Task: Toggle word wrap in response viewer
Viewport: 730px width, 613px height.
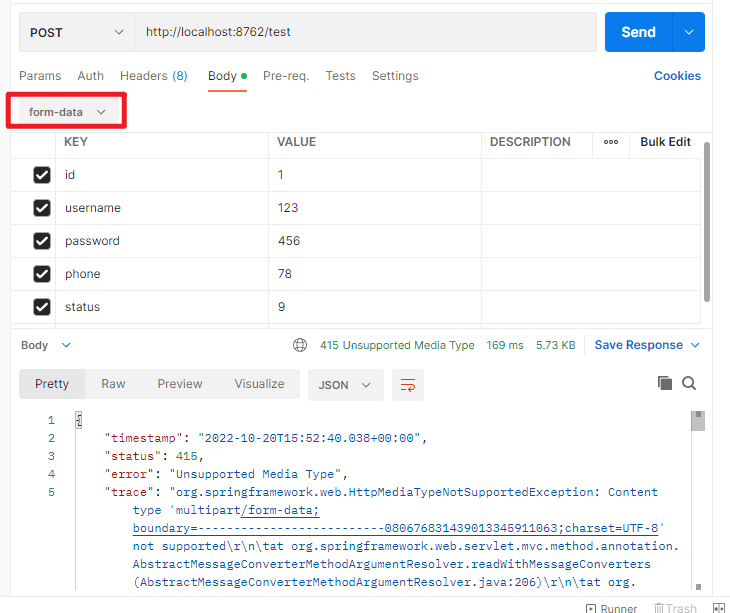Action: coord(408,385)
